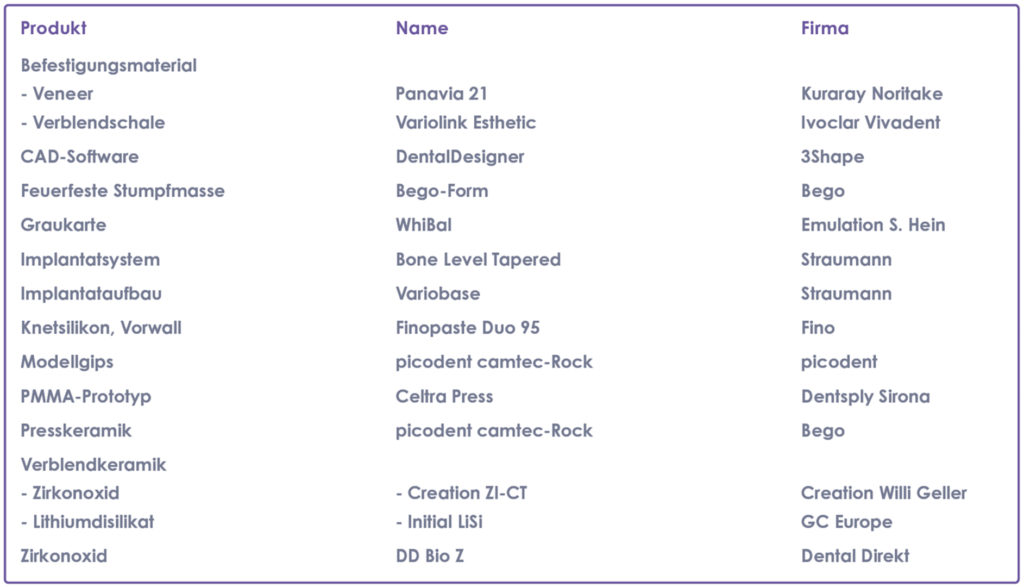
Task: Click the Firma column header
Action: (825, 28)
